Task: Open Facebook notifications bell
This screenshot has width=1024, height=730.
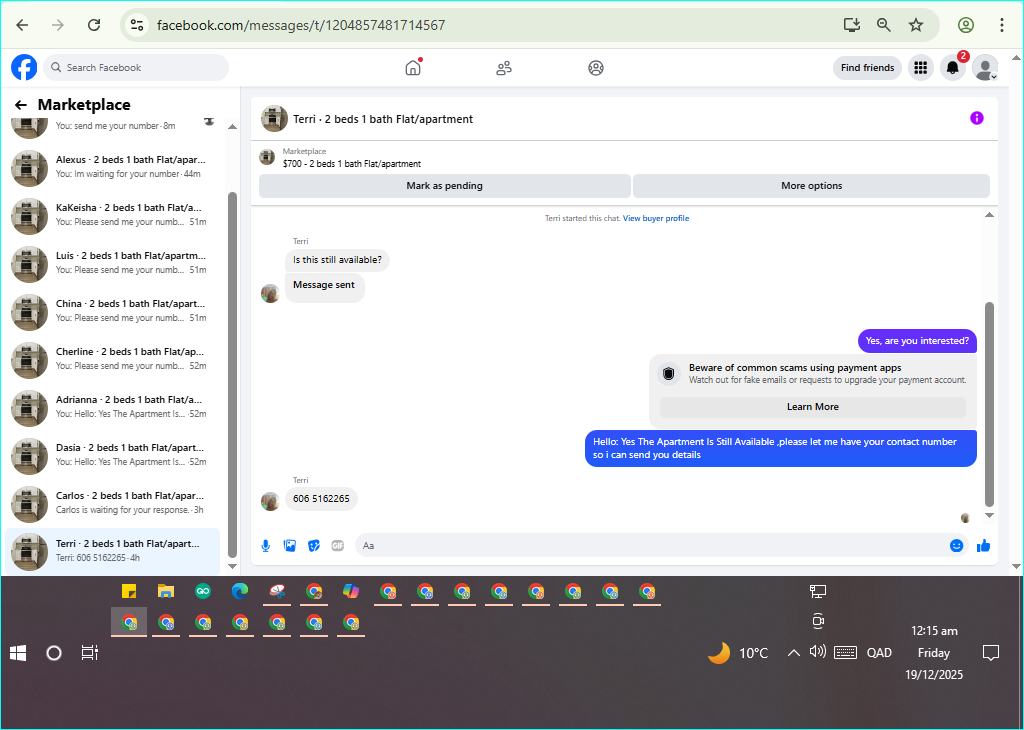Action: click(953, 67)
